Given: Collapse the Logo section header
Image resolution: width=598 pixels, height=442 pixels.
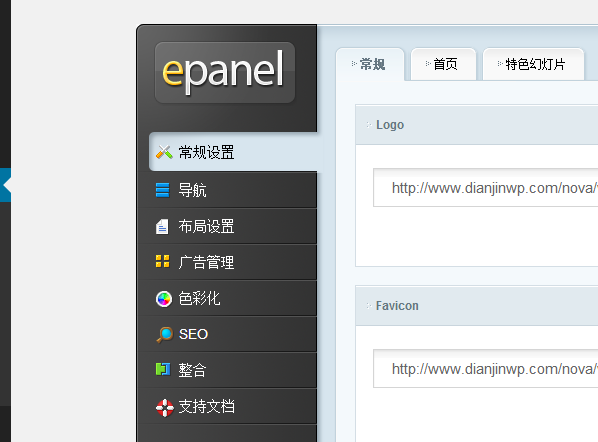Looking at the screenshot, I should tap(477, 125).
